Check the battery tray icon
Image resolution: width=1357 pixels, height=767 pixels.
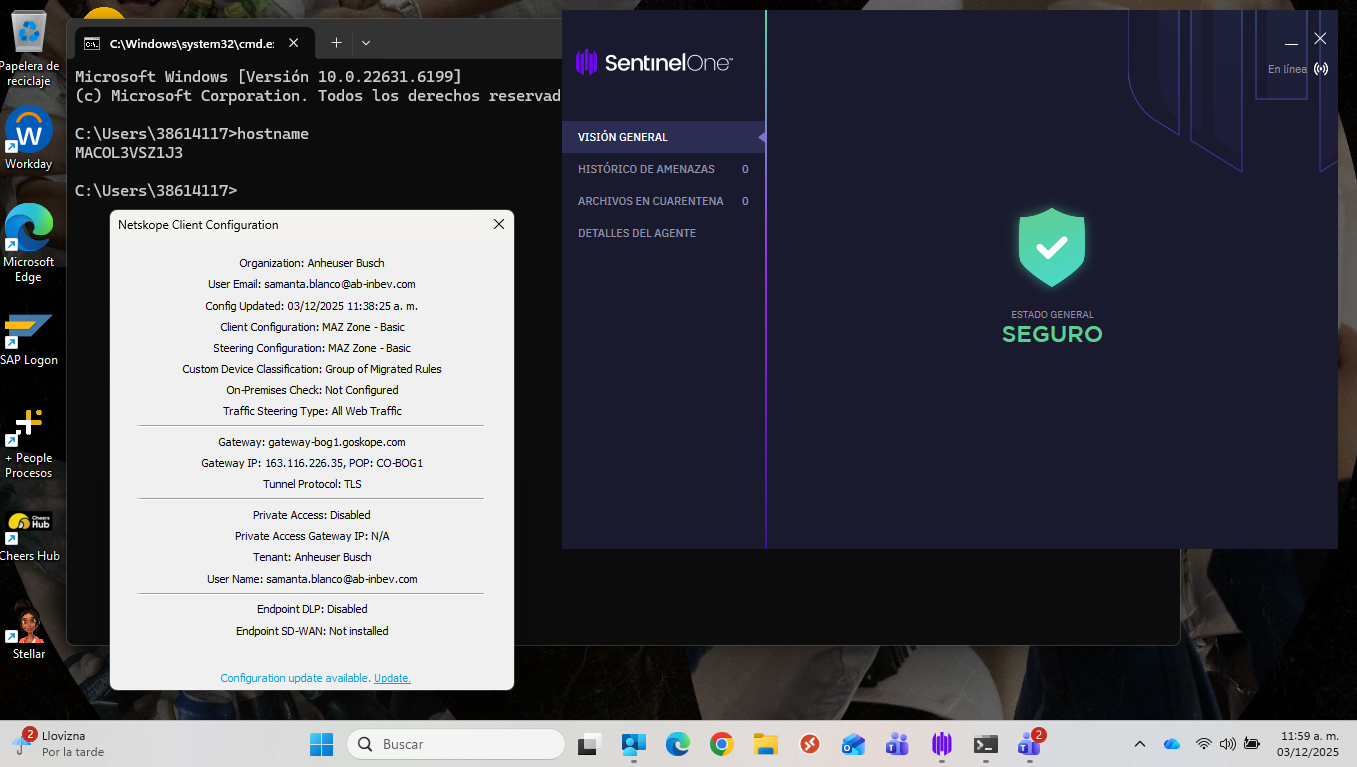point(1252,744)
